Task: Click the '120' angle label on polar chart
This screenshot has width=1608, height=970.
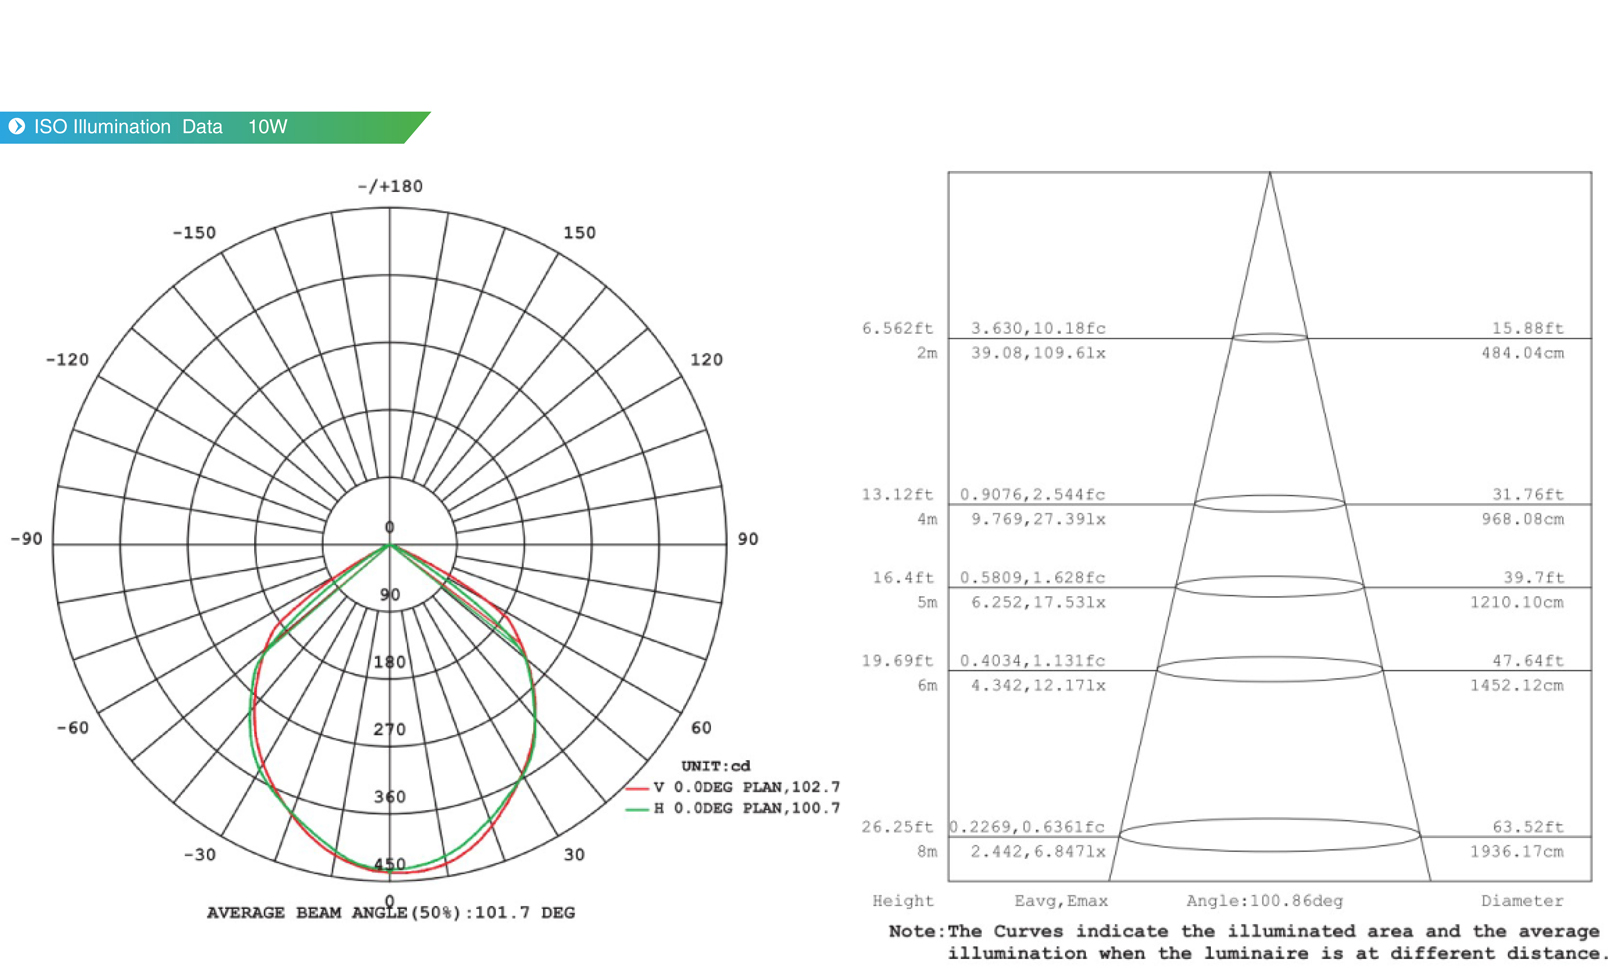Action: point(707,360)
